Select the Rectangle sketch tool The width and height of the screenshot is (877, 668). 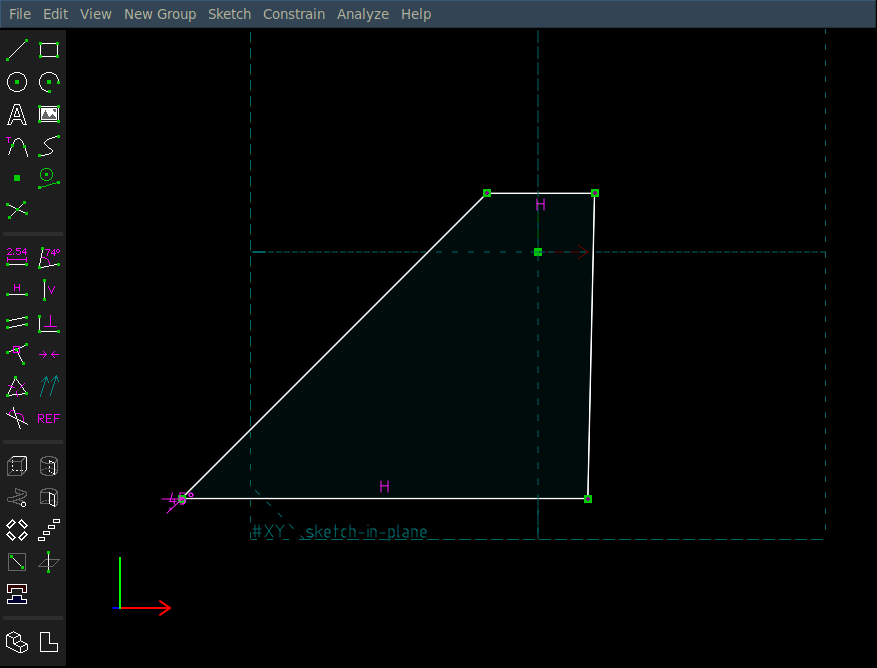click(x=49, y=50)
